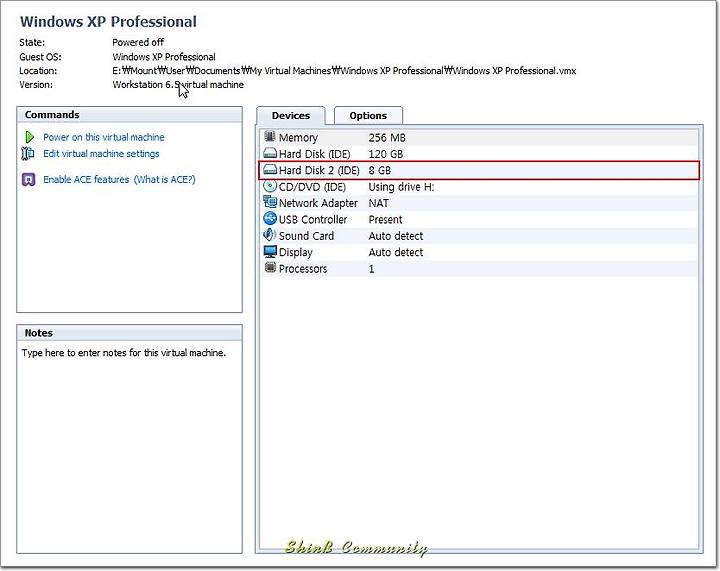Click the Using drive H: value
The height and width of the screenshot is (571, 720).
(x=401, y=187)
